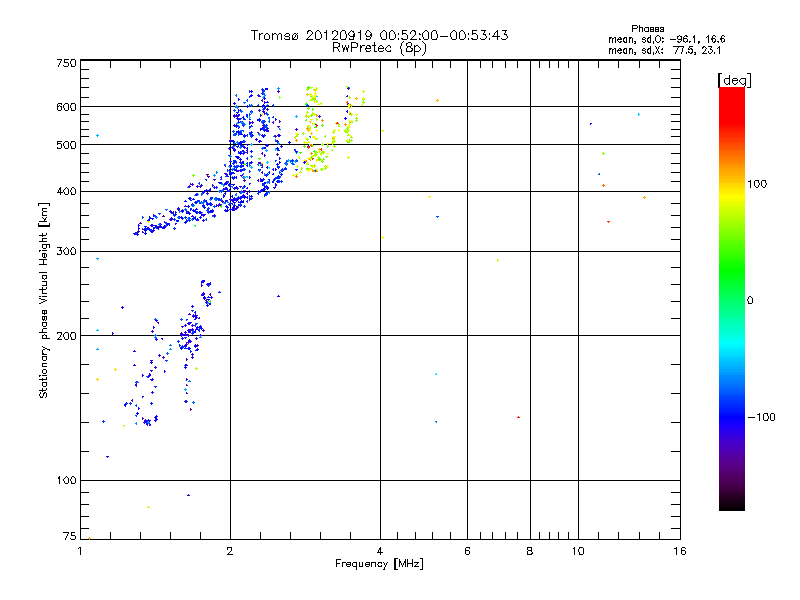The image size is (800, 600).
Task: Click the y-axis tick label '500'
Action: pyautogui.click(x=66, y=145)
